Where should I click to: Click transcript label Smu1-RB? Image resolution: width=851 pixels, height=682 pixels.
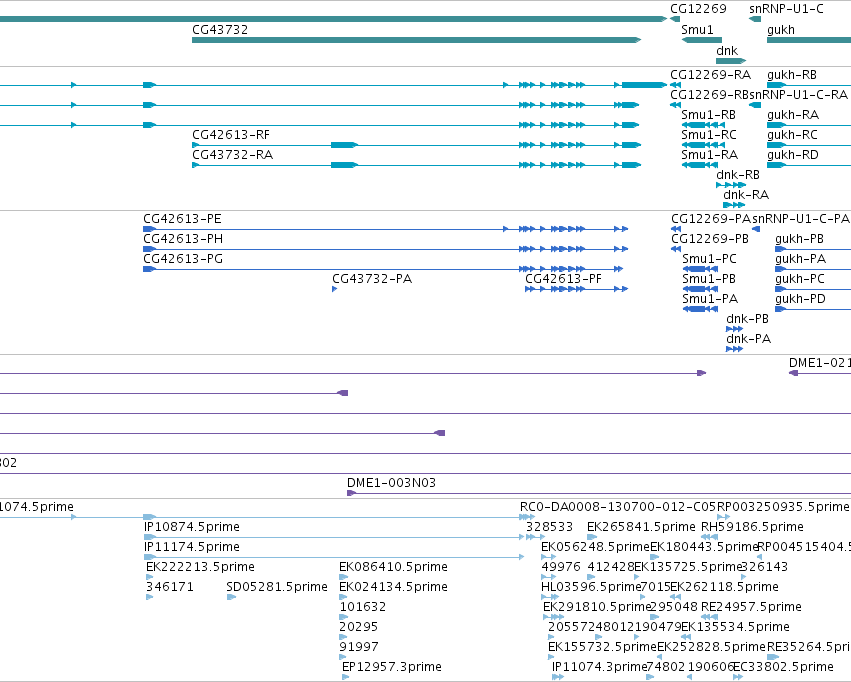coord(708,115)
